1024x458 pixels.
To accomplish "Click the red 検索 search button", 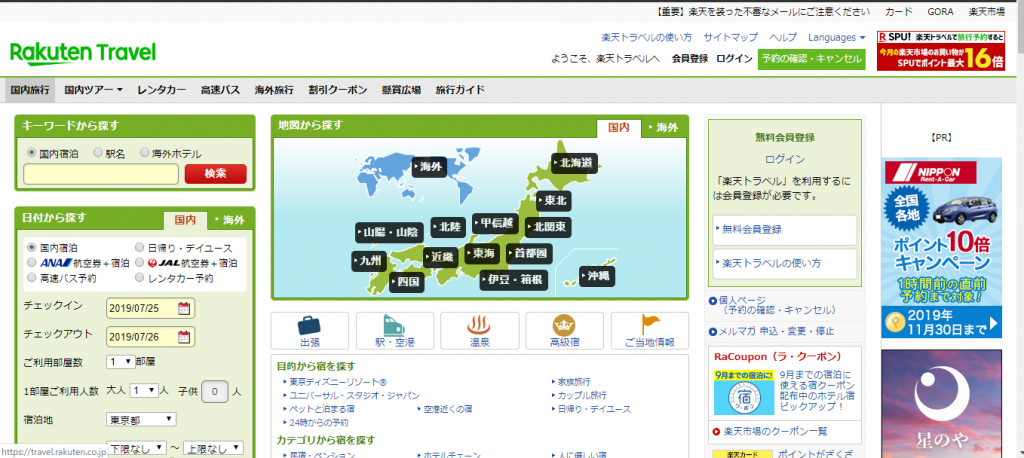I will pos(216,174).
